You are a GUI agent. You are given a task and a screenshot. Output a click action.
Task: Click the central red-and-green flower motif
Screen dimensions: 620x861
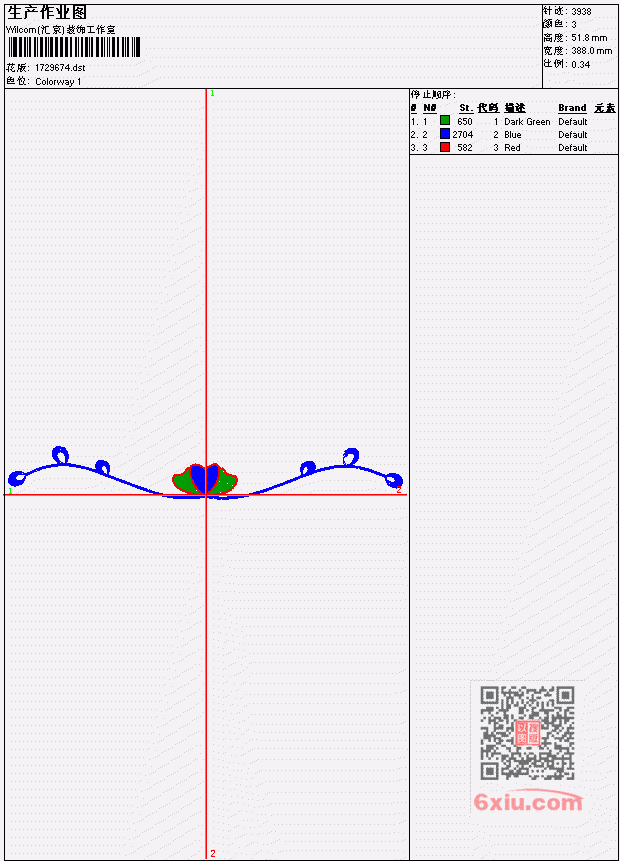205,480
